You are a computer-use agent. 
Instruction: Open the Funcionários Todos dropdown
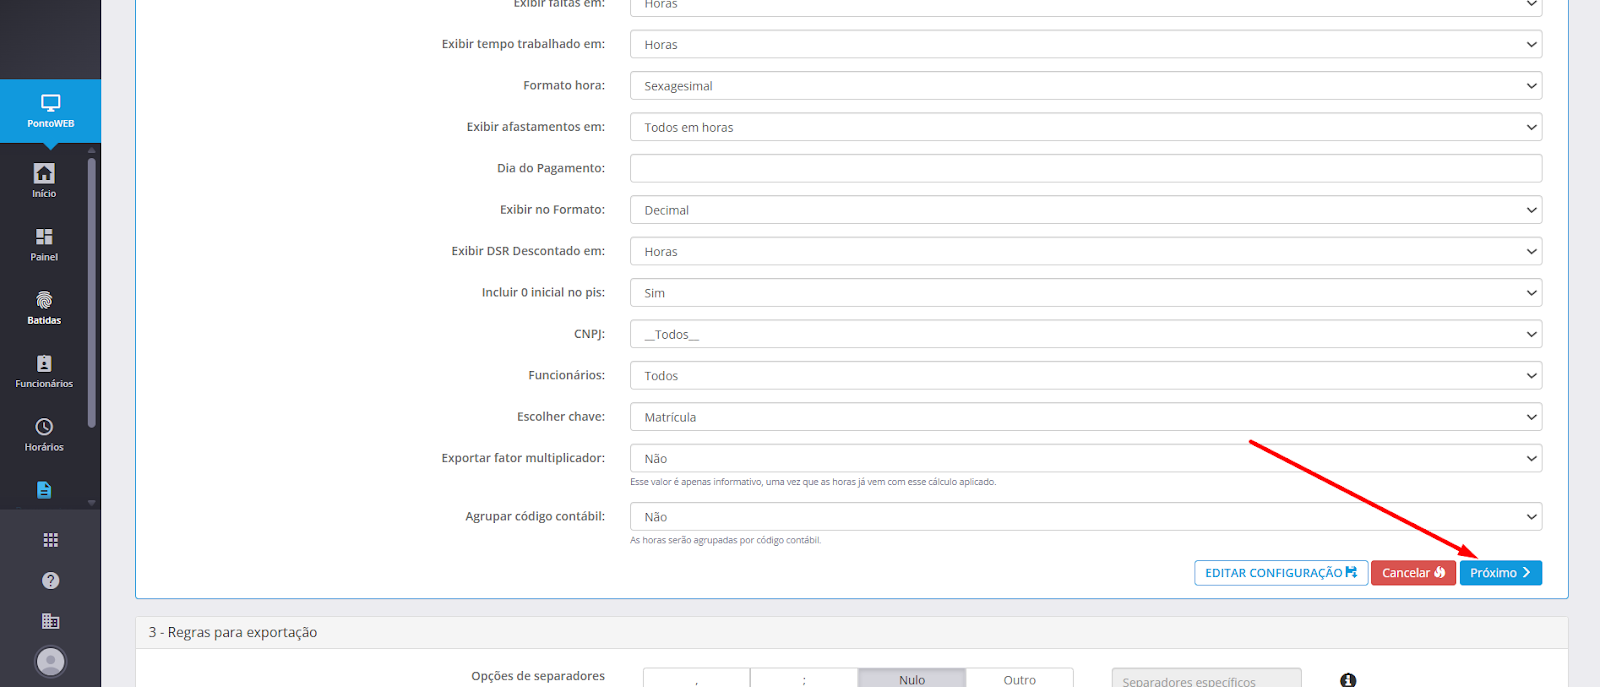click(1086, 376)
